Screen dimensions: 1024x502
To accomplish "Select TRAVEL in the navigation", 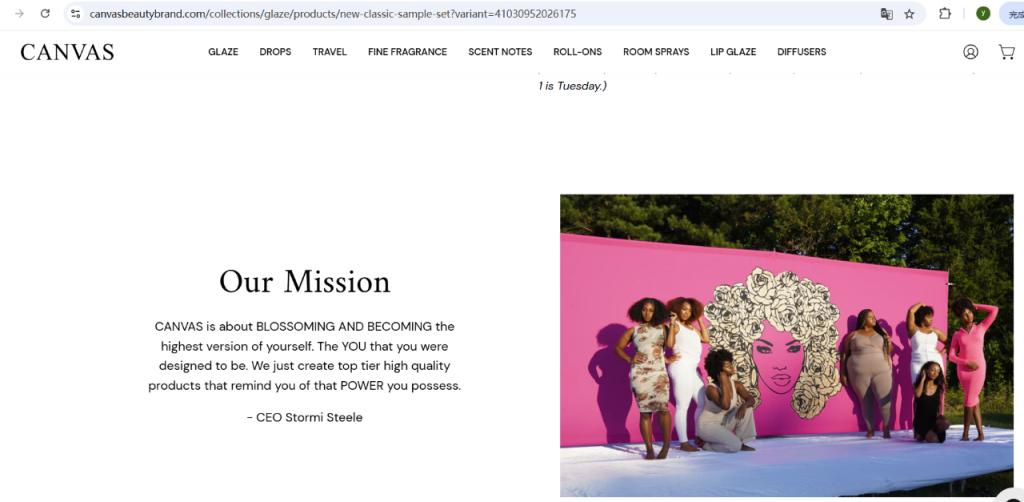I will tap(330, 52).
